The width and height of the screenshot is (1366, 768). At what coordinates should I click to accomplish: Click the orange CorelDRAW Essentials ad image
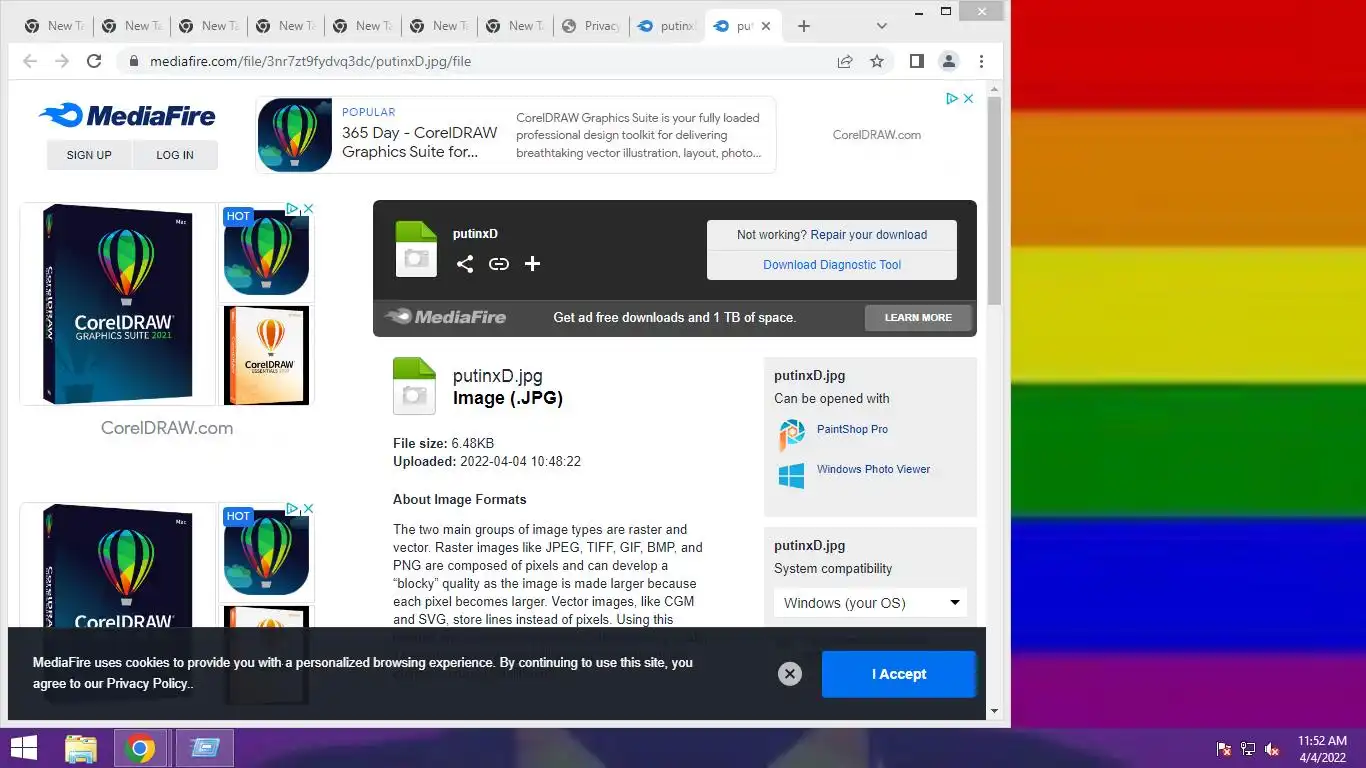pos(266,355)
